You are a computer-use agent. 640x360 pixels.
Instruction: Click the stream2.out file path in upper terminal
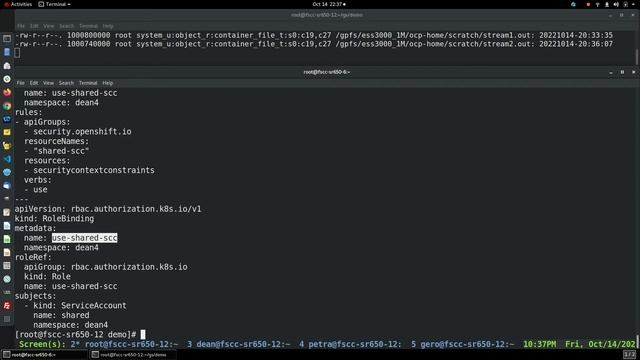435,44
